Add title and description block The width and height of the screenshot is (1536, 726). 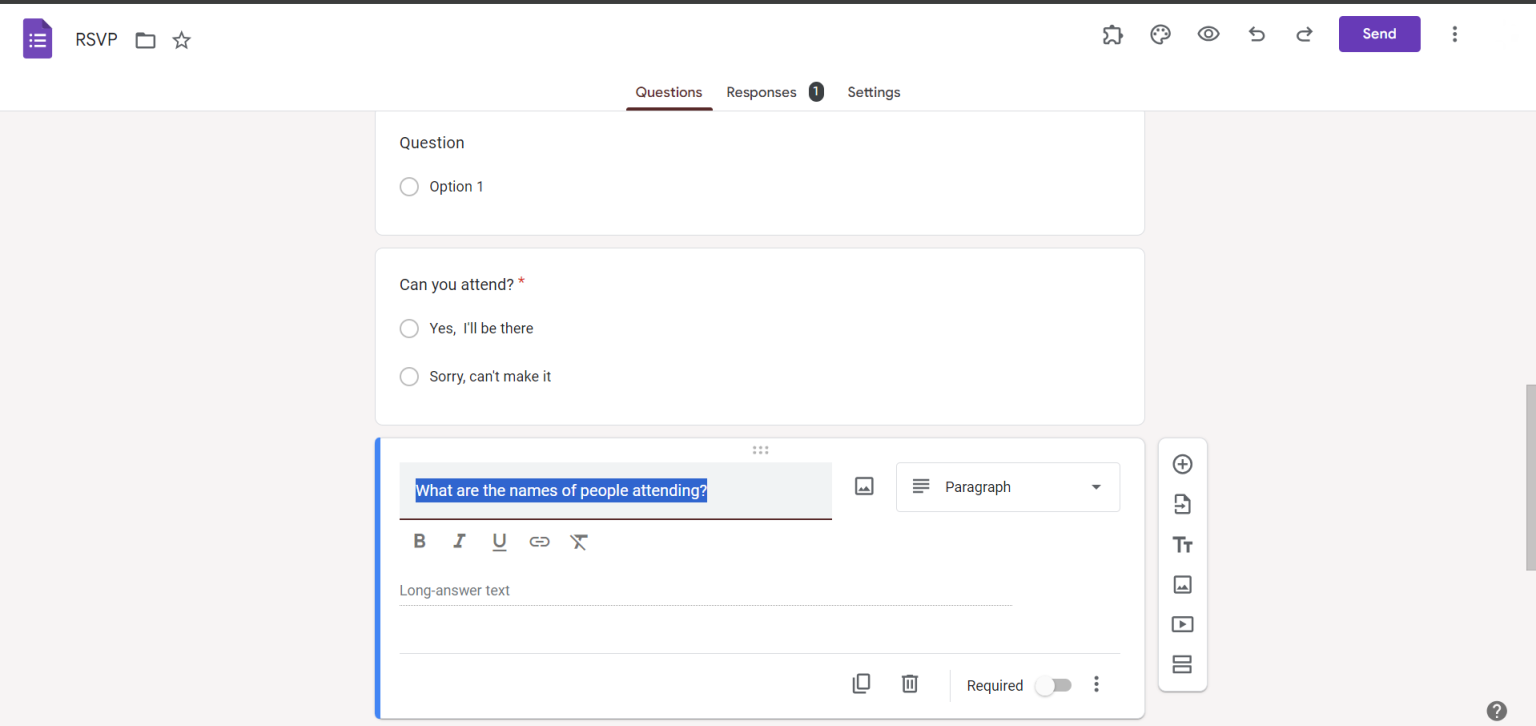(x=1182, y=545)
